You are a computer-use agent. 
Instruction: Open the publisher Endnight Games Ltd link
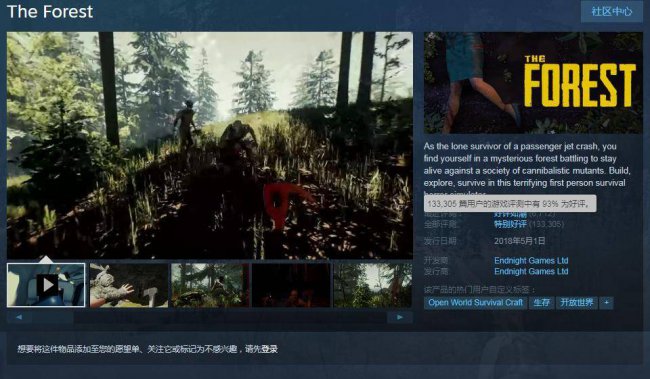[531, 271]
